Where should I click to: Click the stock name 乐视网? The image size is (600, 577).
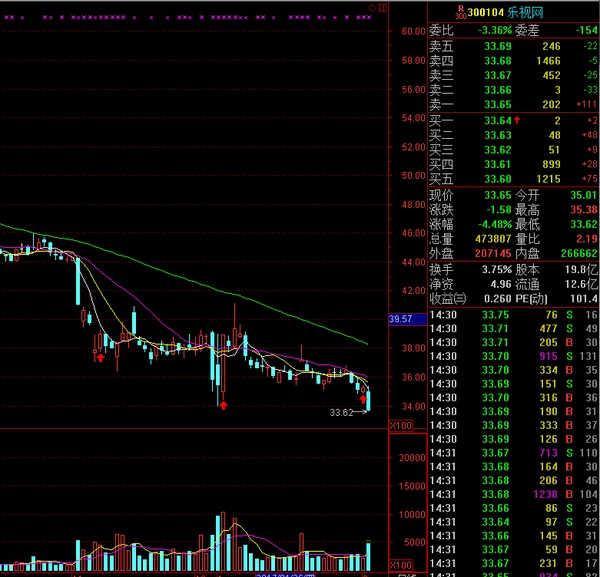click(525, 12)
